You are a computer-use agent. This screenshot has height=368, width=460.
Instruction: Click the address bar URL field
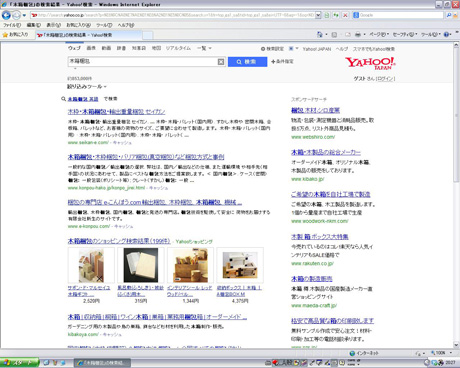pos(172,15)
